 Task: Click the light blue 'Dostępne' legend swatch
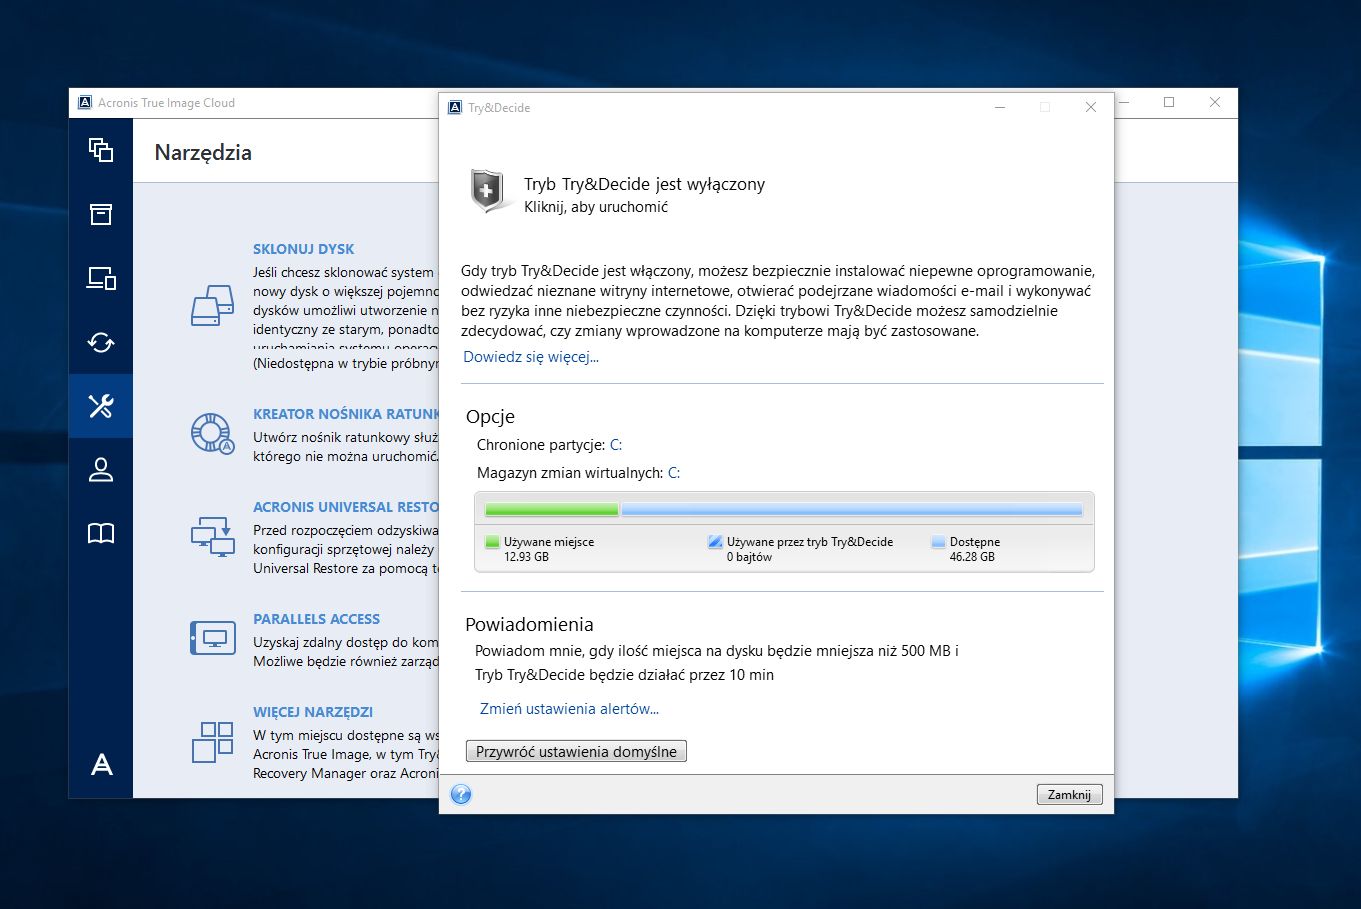pos(938,542)
